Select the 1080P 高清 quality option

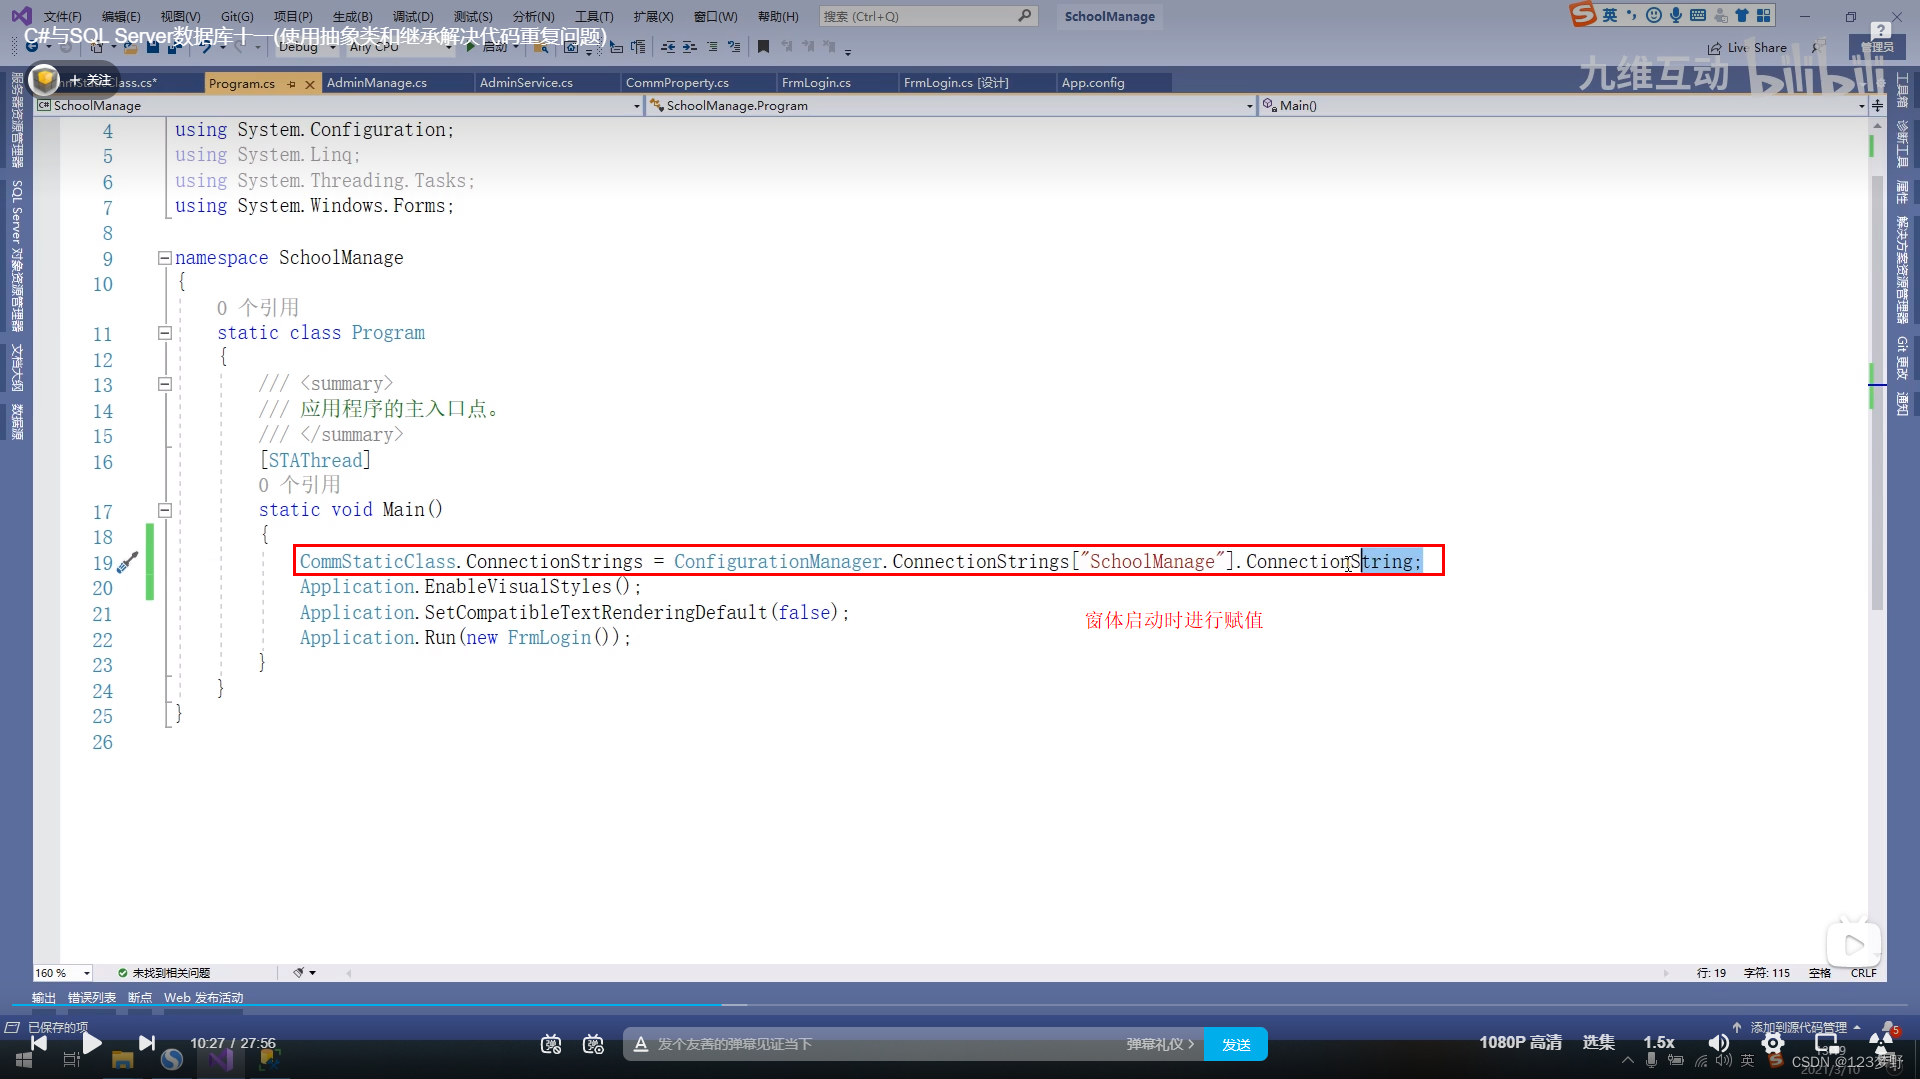click(1520, 1043)
